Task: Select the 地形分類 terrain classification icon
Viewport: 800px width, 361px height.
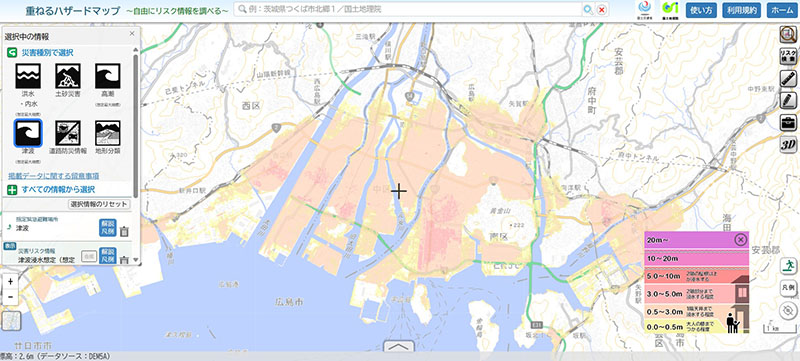Action: 108,134
